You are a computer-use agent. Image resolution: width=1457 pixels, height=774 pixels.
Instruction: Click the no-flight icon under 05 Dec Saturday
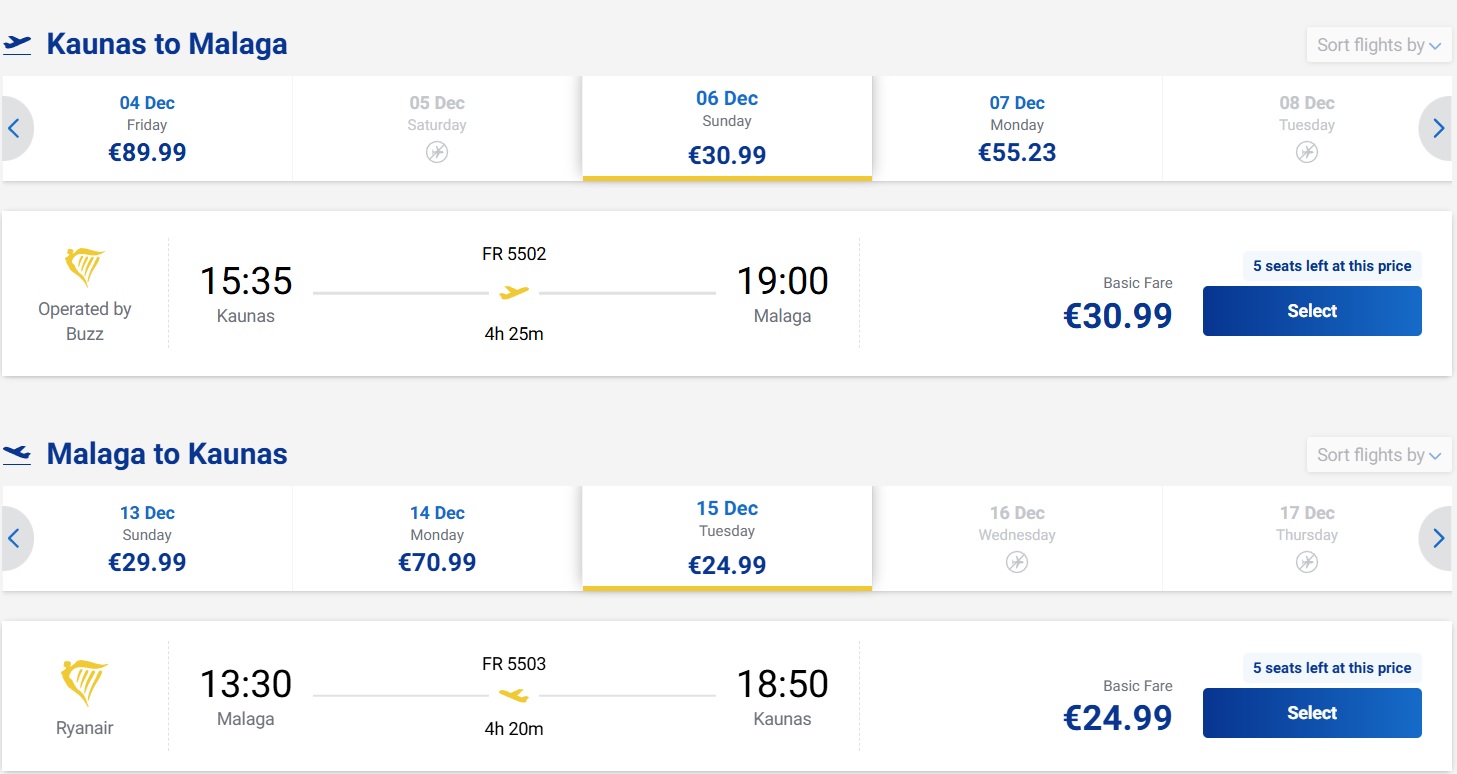(x=437, y=152)
